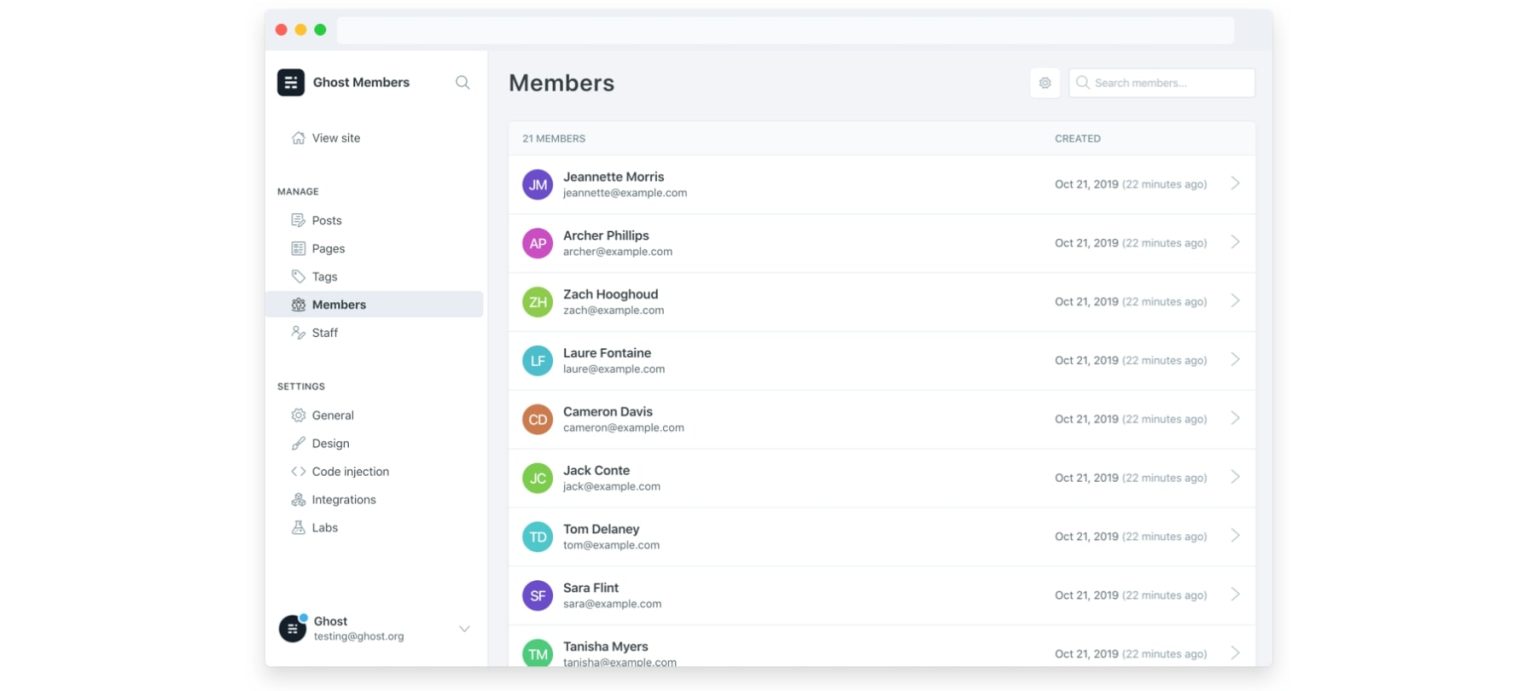Select Members in the Manage menu

click(338, 304)
